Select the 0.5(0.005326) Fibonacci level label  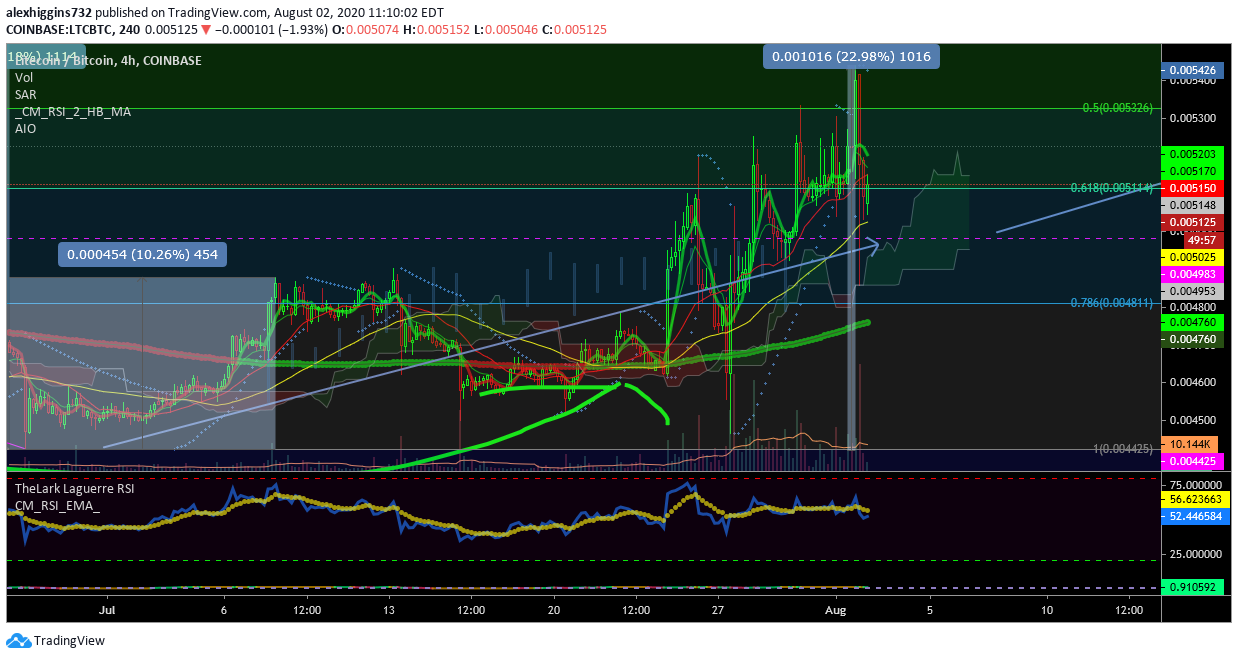1118,107
